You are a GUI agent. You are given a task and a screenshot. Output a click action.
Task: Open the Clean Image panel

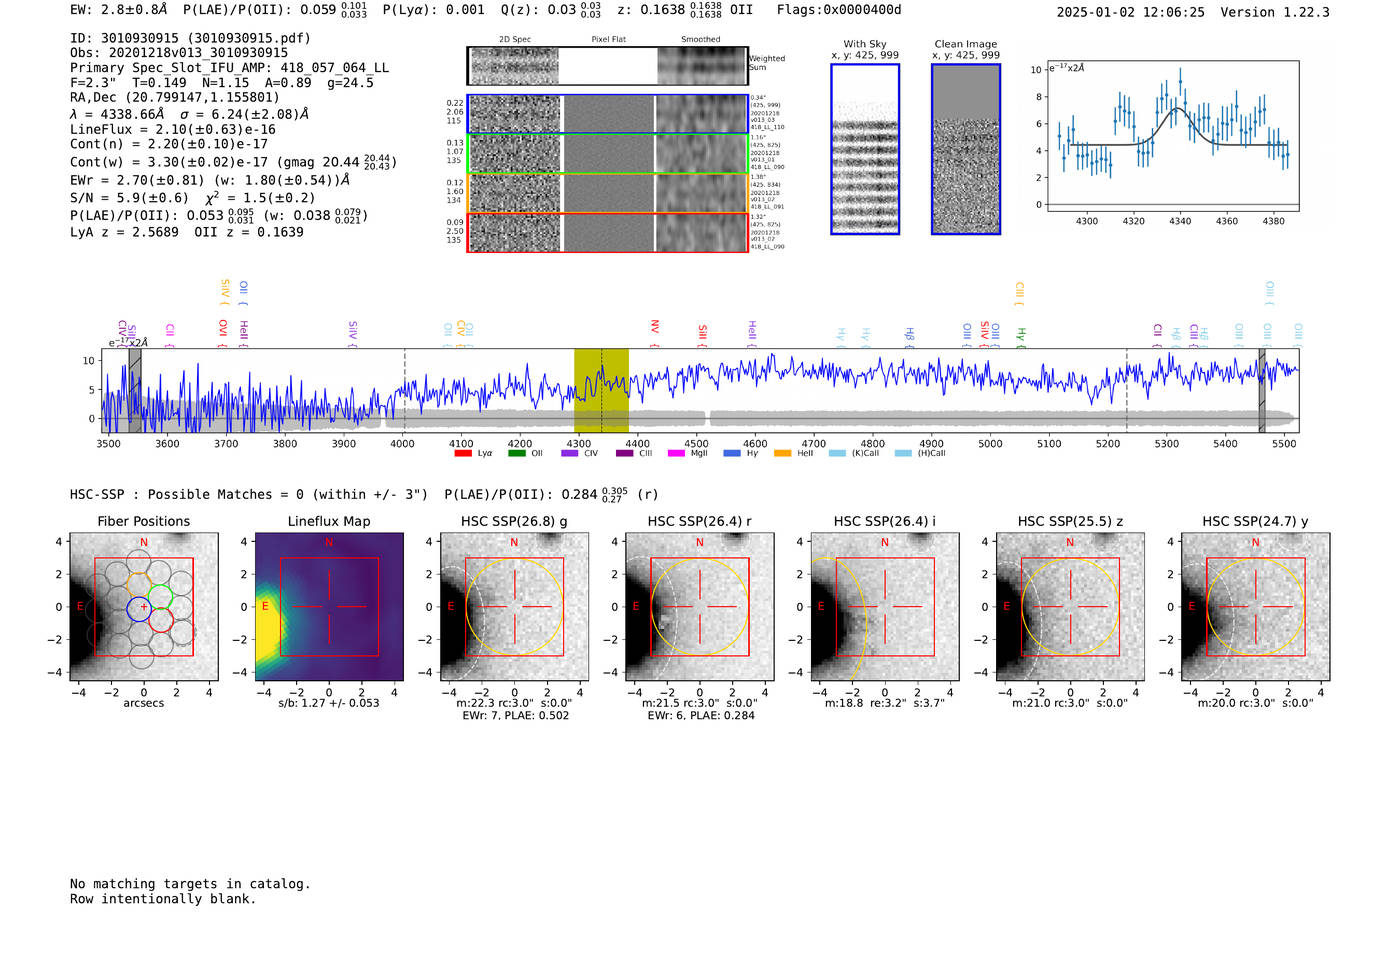point(966,149)
